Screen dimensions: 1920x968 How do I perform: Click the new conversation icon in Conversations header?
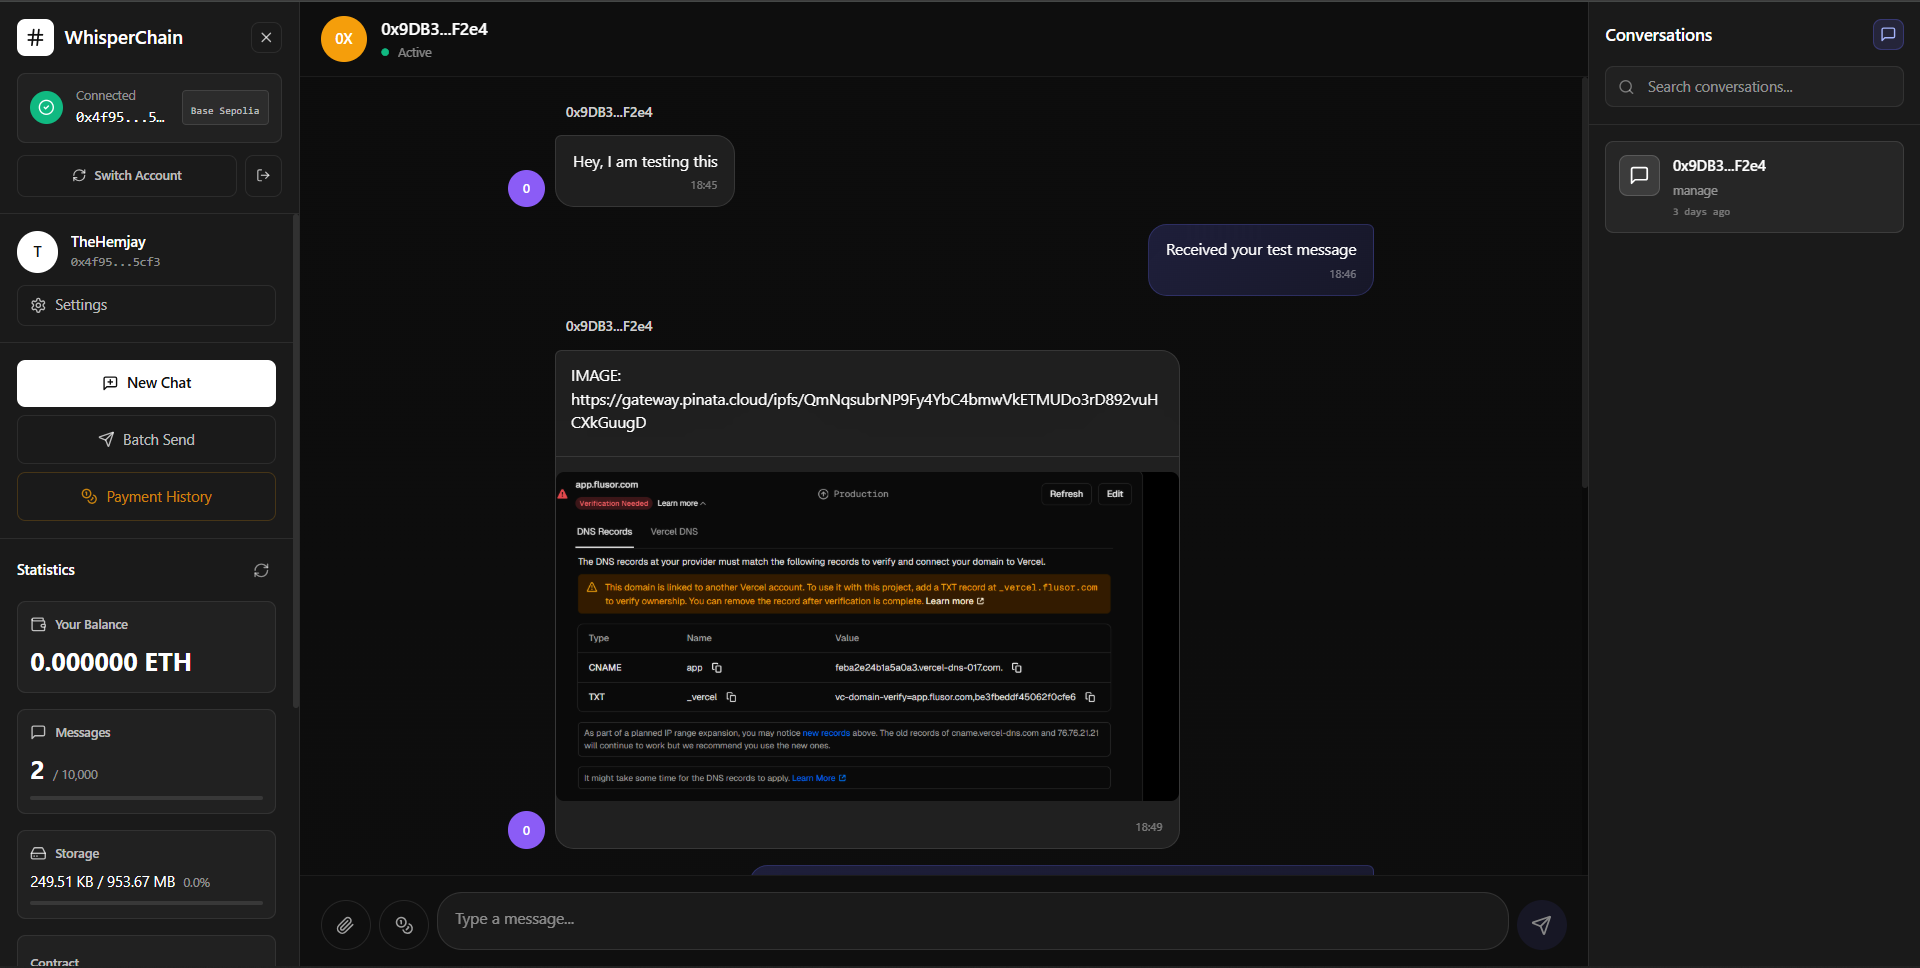point(1887,35)
